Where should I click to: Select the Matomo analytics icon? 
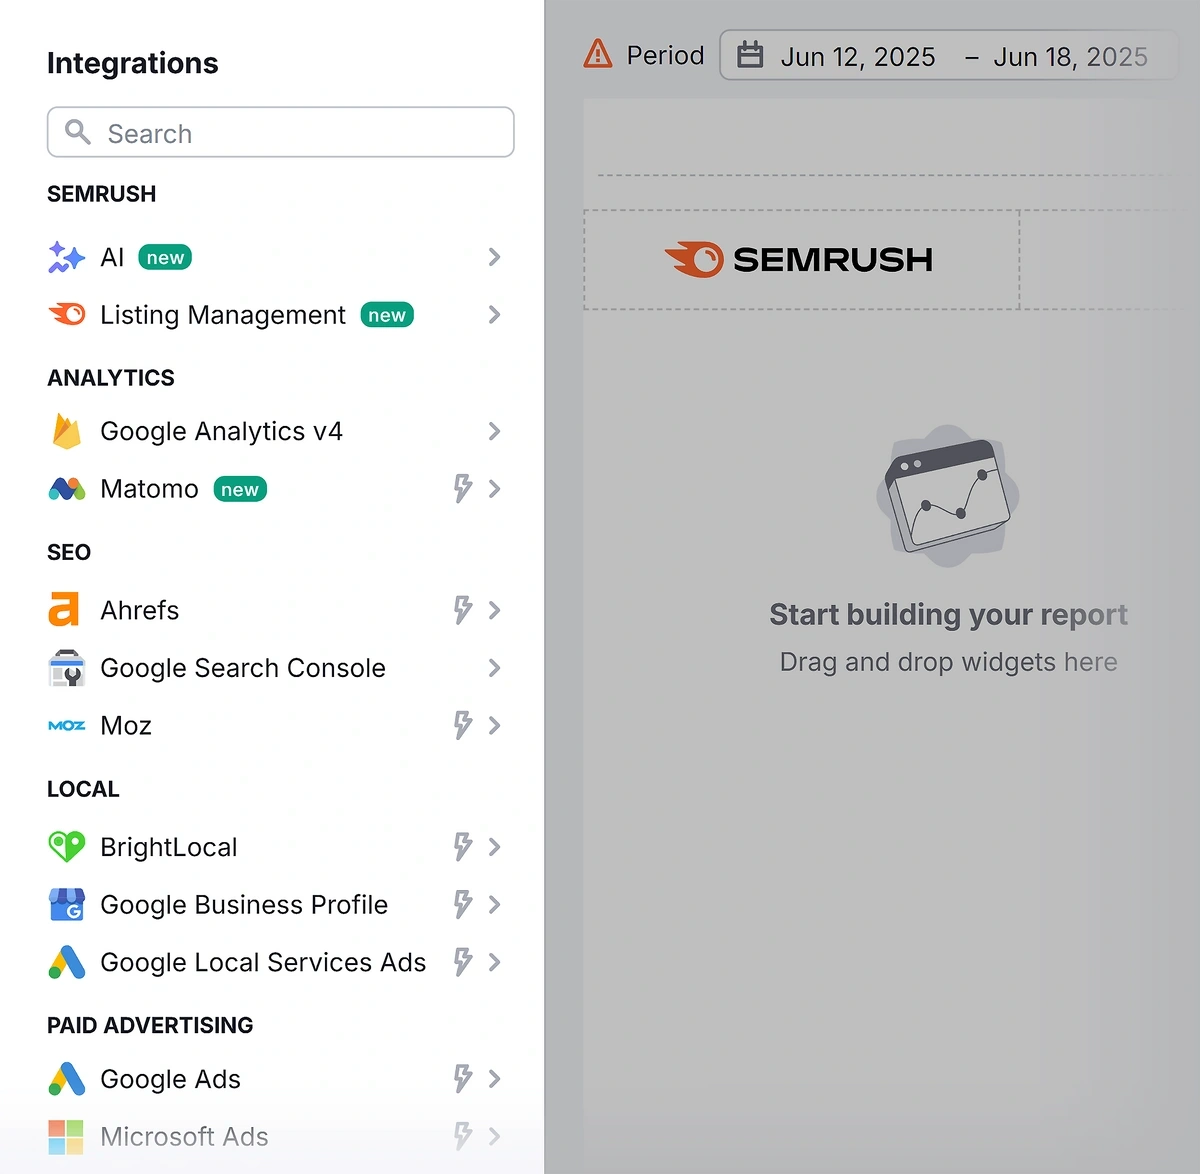click(x=66, y=489)
